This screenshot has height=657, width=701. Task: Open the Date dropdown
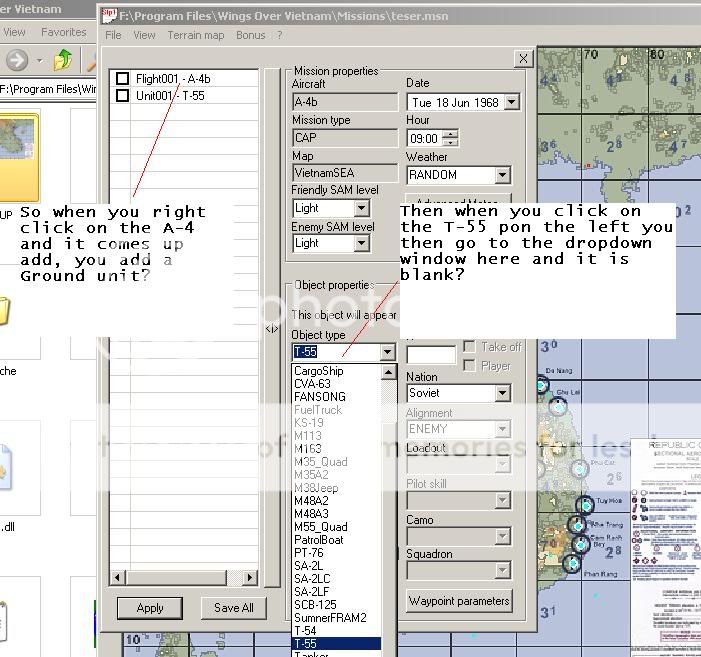coord(511,102)
